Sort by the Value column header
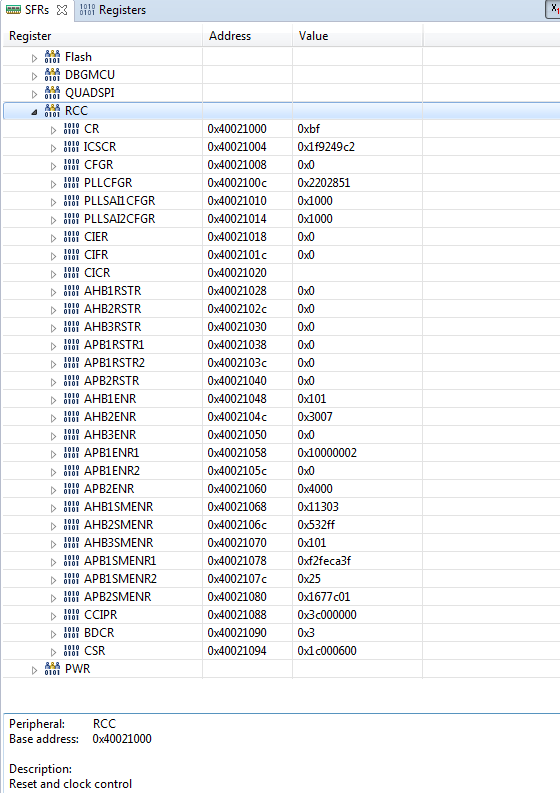 (357, 36)
